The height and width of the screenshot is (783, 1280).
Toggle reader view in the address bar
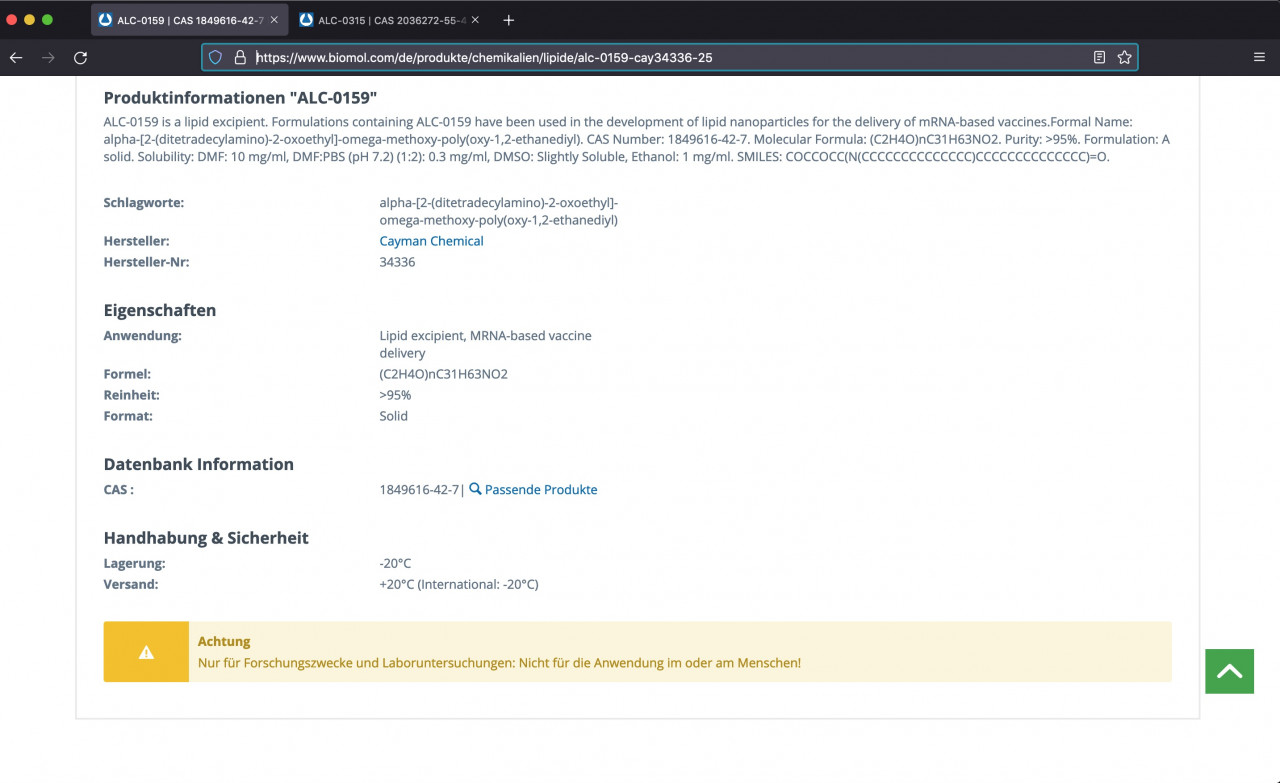point(1099,58)
